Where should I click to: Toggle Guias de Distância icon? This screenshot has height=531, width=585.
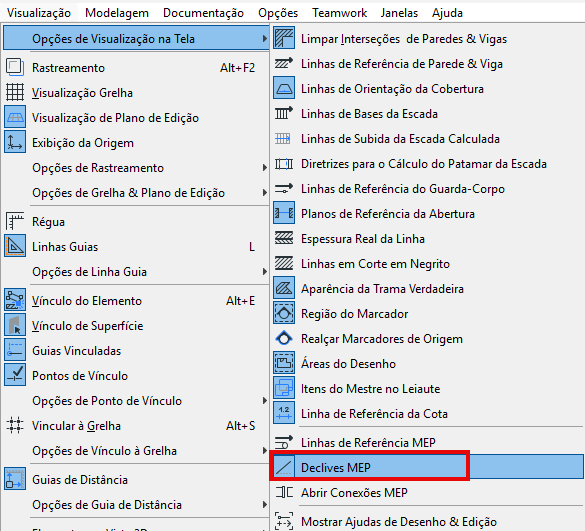pos(15,479)
